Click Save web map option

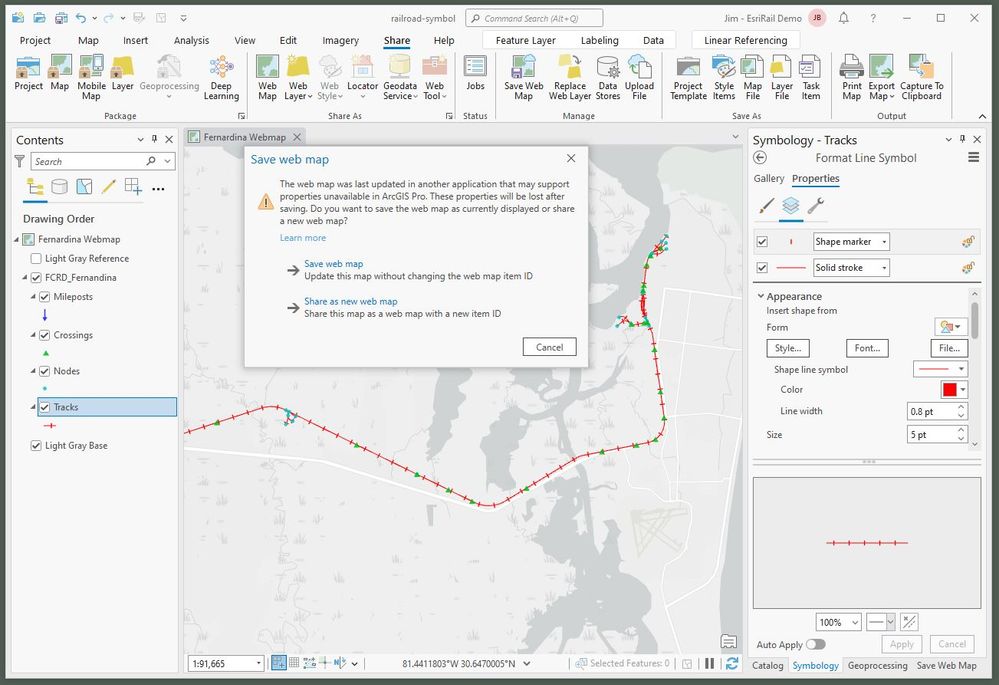(x=333, y=263)
